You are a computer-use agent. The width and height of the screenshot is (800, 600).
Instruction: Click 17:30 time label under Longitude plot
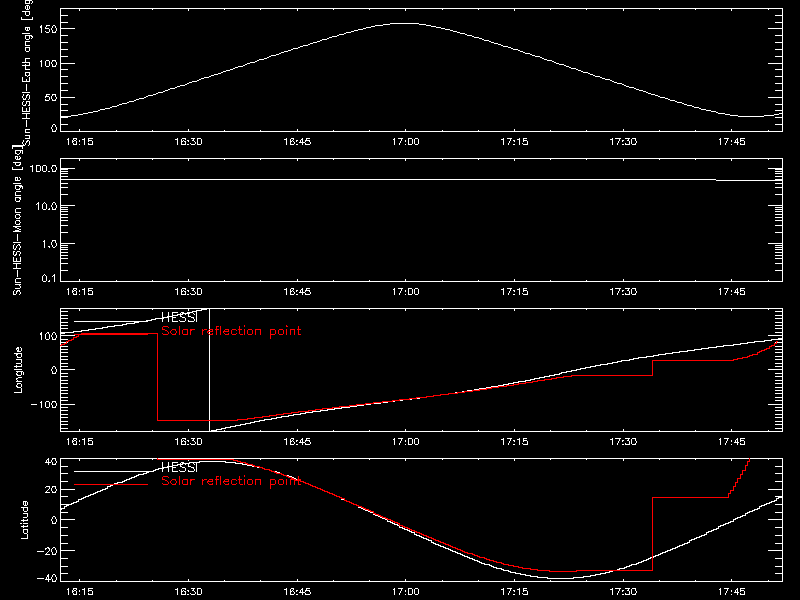623,442
